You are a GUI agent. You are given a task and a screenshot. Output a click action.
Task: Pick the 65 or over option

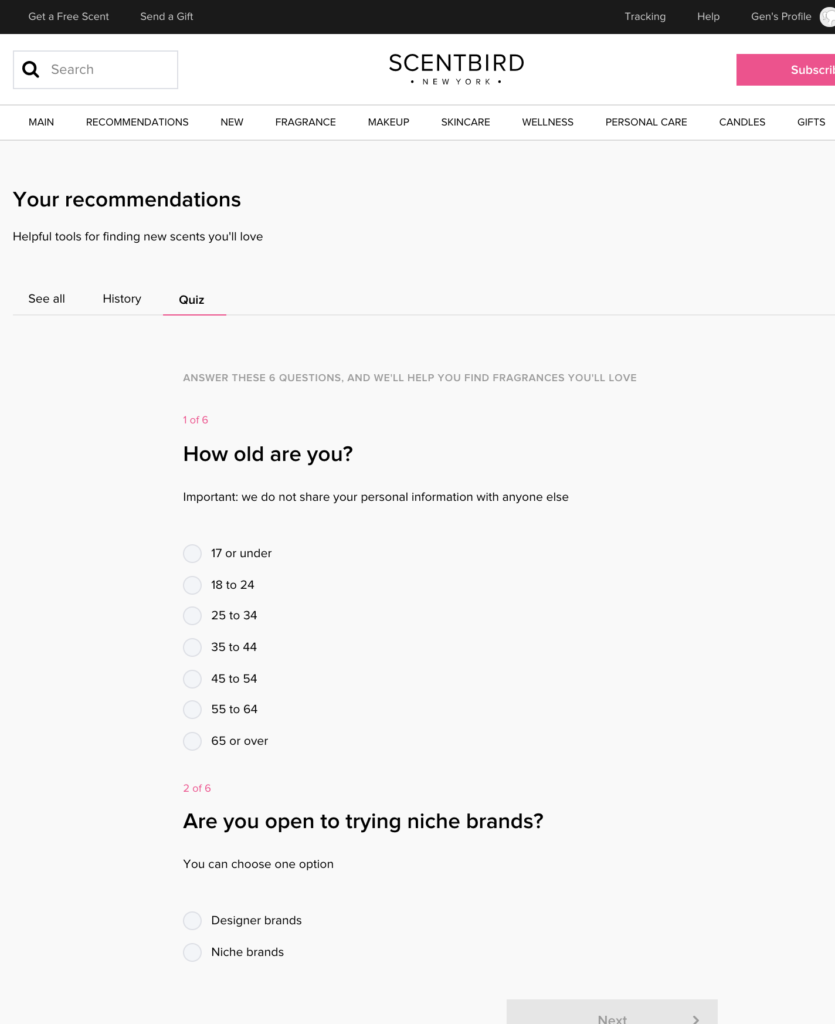[x=192, y=741]
